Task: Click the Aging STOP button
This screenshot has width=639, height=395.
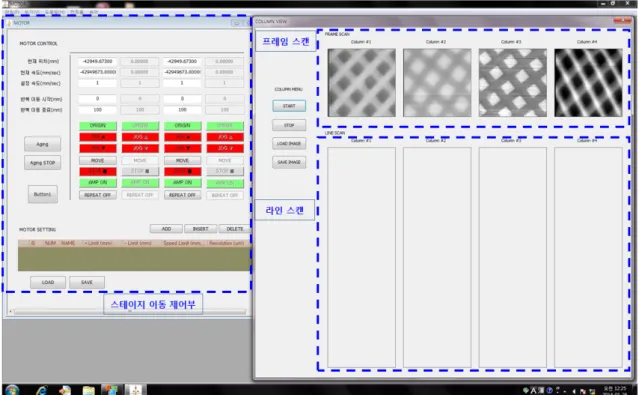Action: [x=42, y=163]
